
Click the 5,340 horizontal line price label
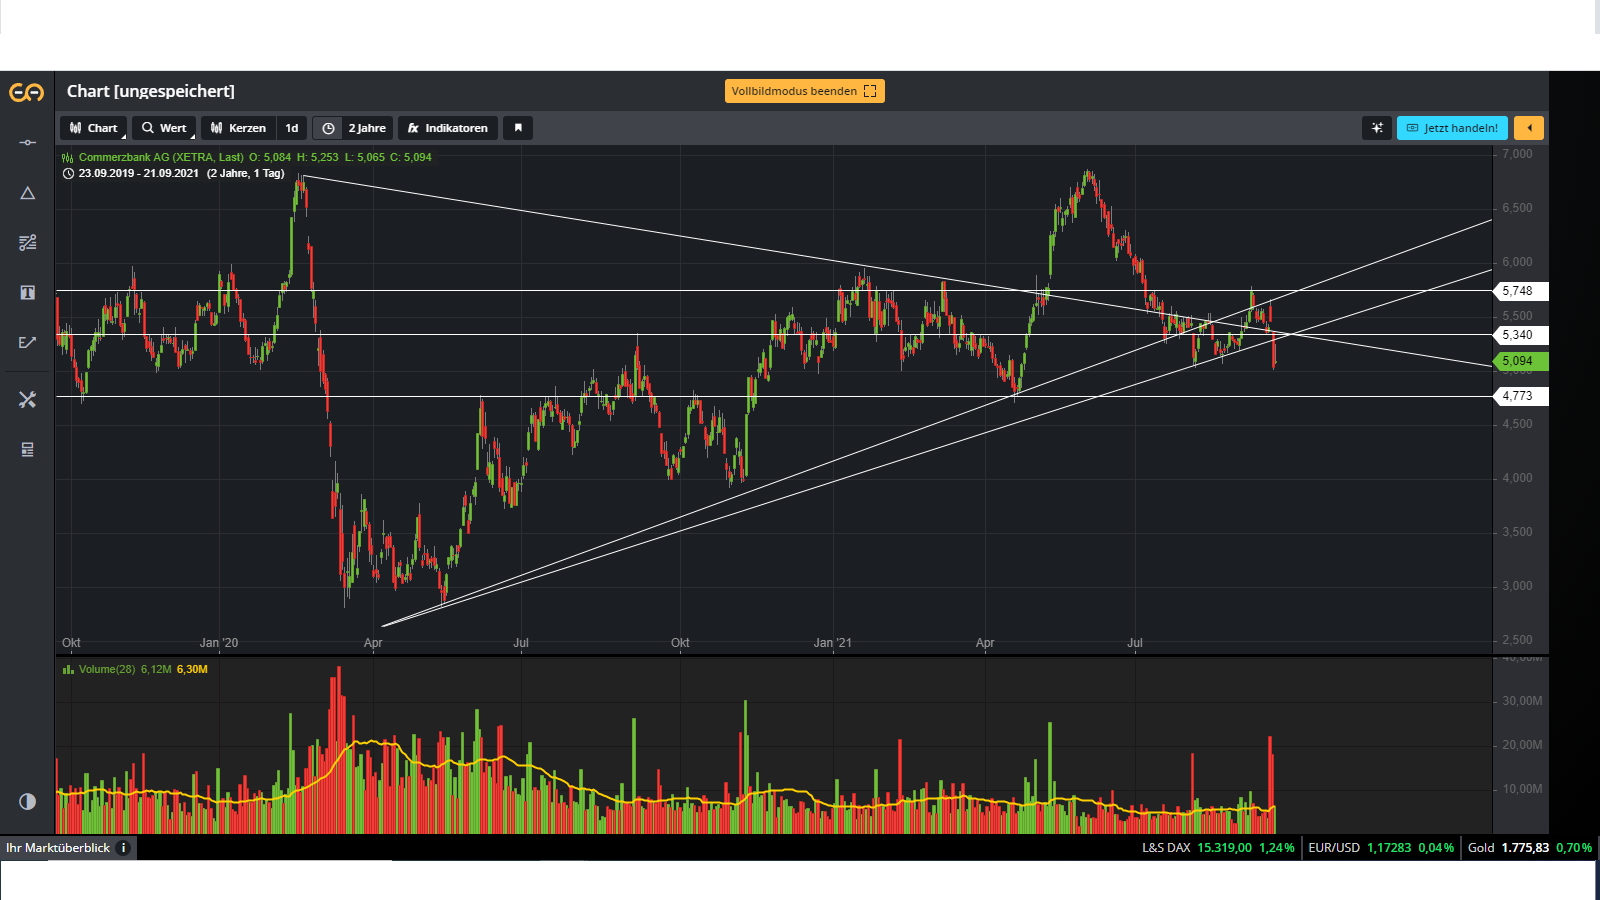[1520, 335]
